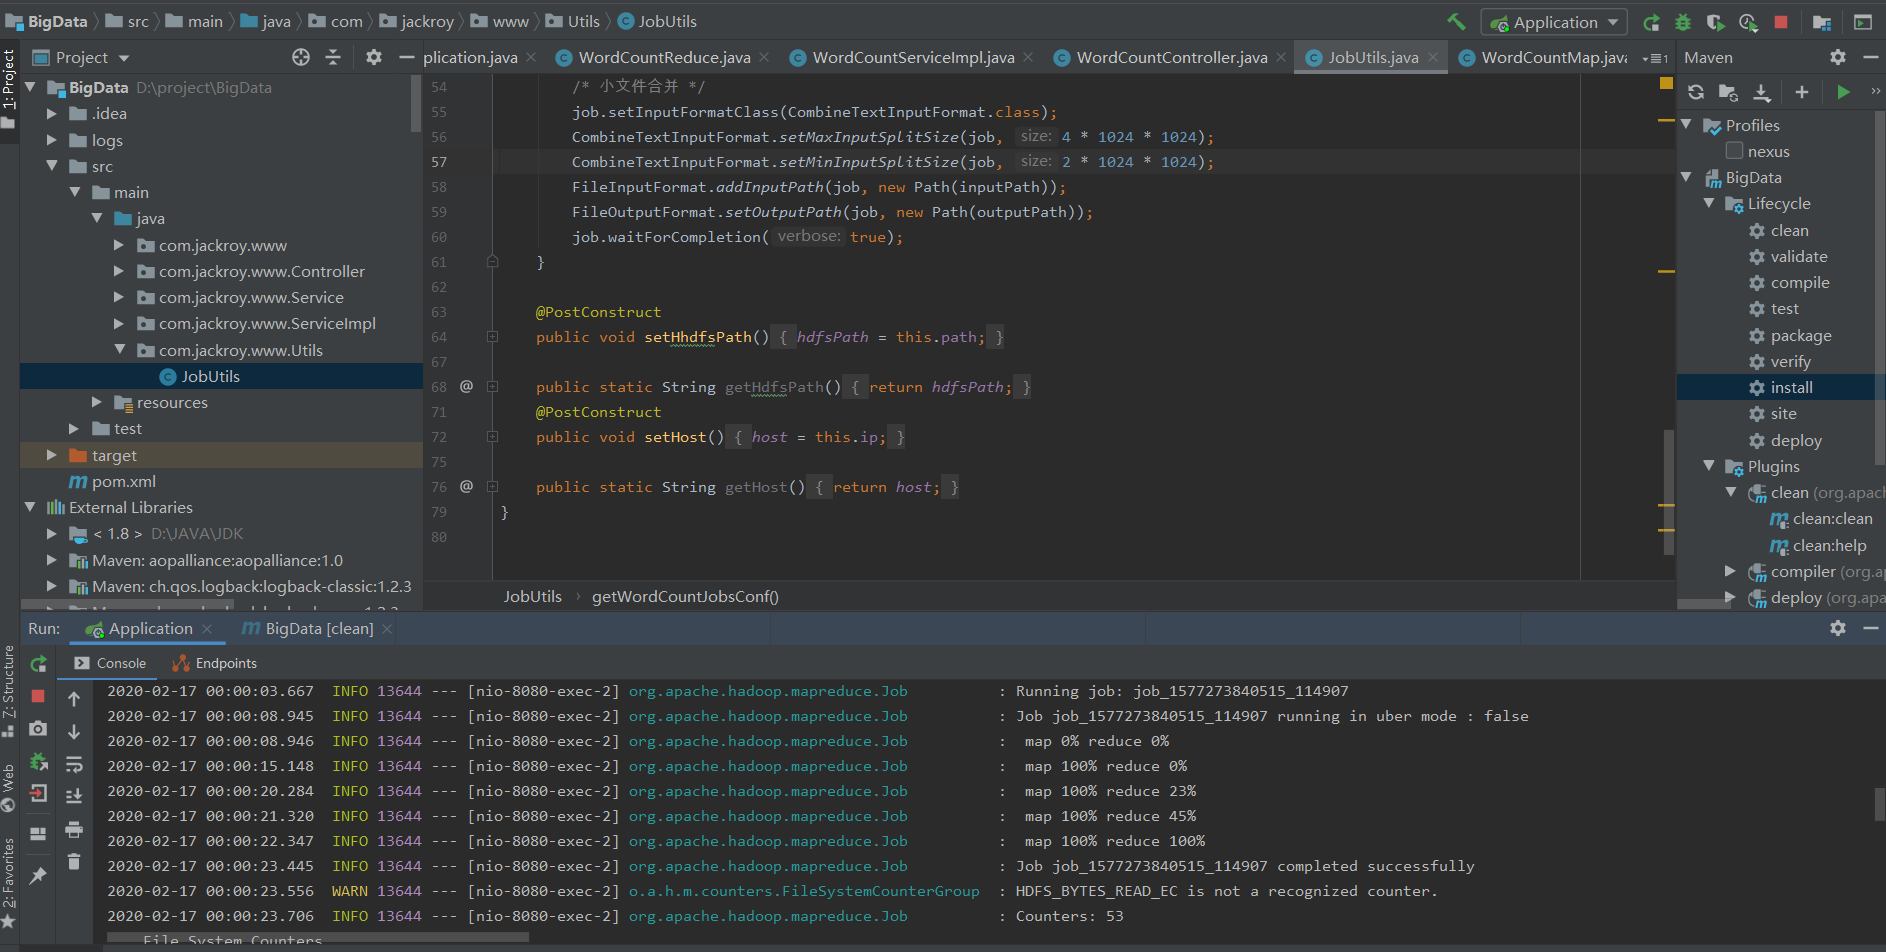Screen dimensions: 1886x952
Task: Select Maven lifecycle goal install
Action: [1791, 387]
